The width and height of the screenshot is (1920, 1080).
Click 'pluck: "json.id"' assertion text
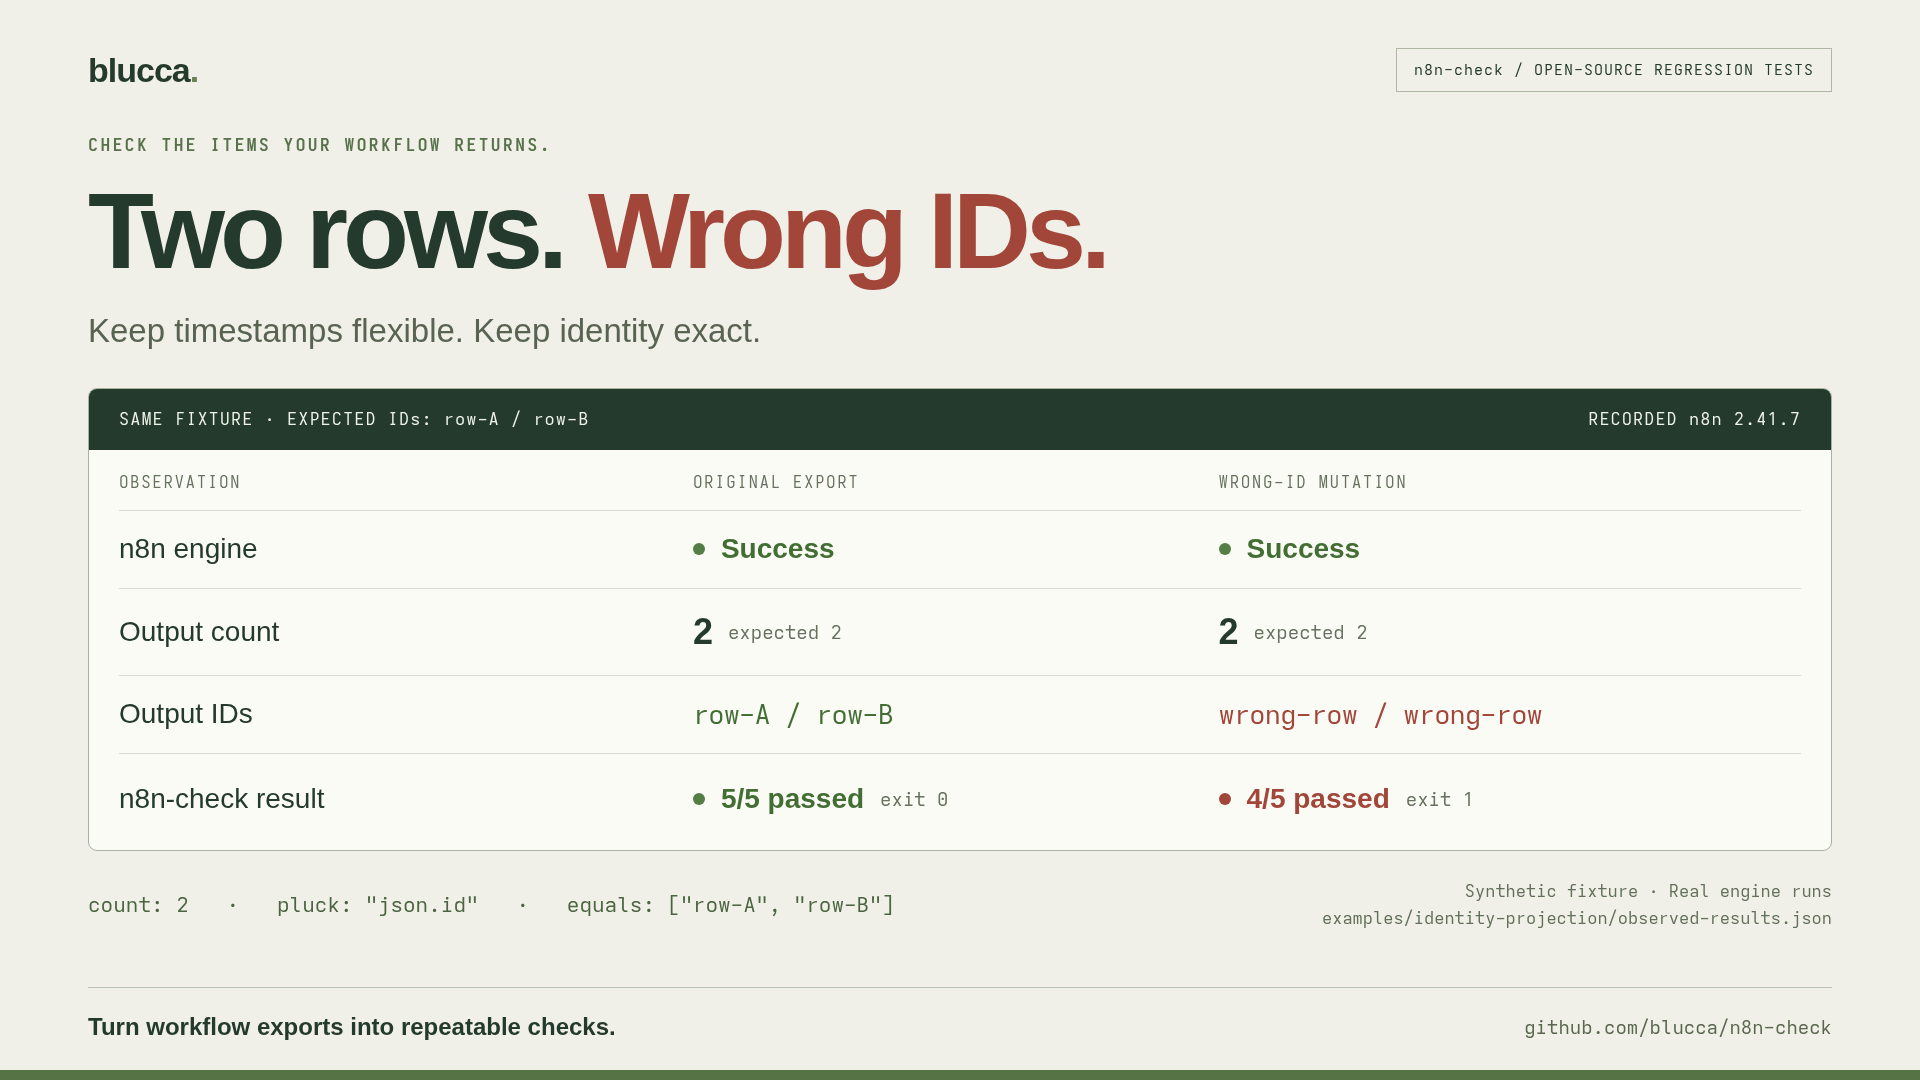(x=378, y=905)
